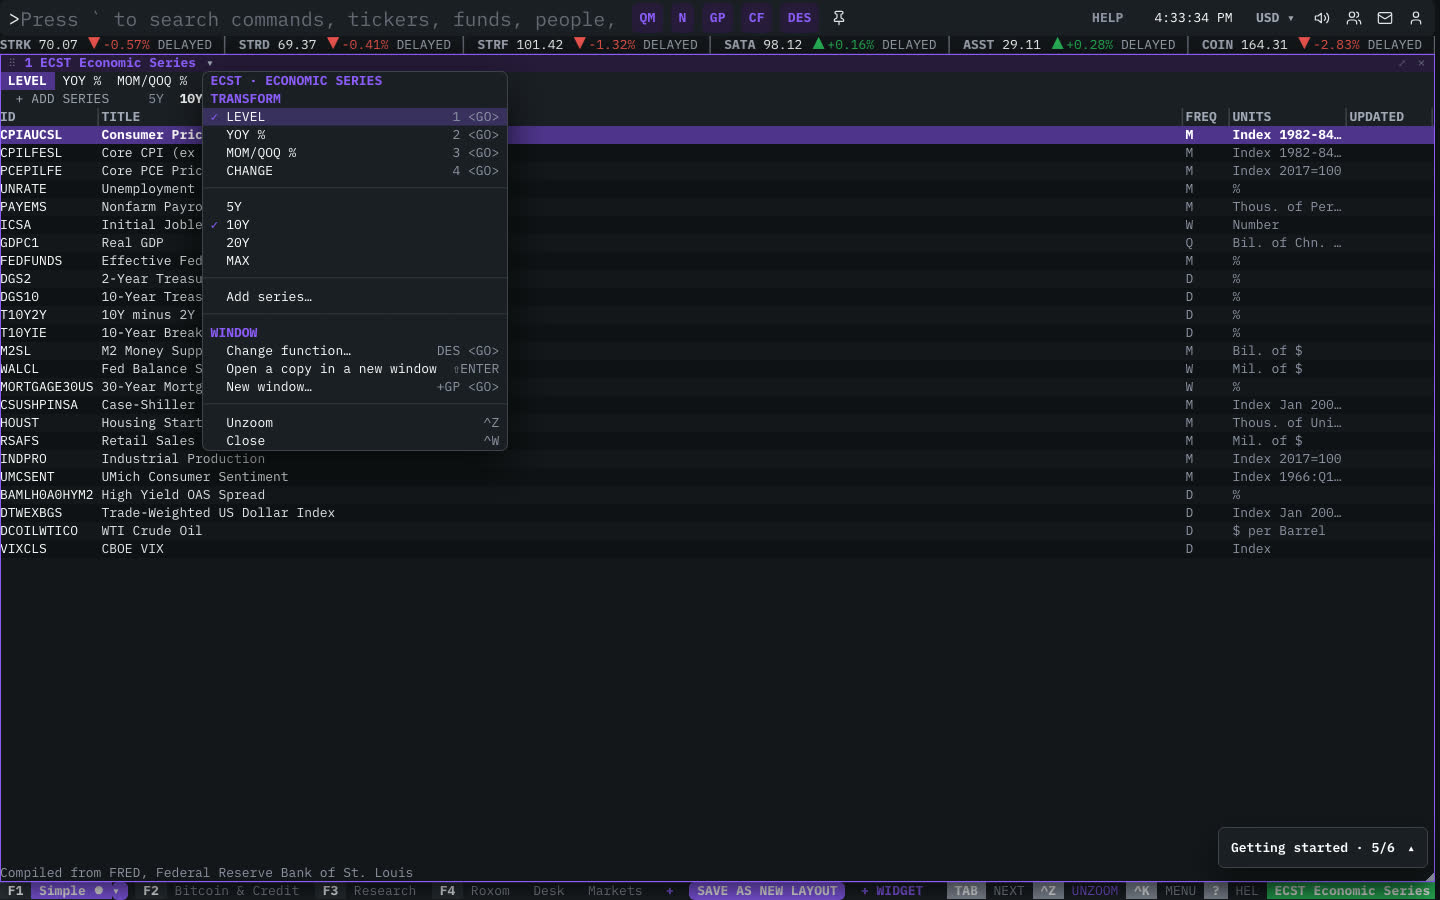Click Unzoom in the window menu

pos(355,423)
